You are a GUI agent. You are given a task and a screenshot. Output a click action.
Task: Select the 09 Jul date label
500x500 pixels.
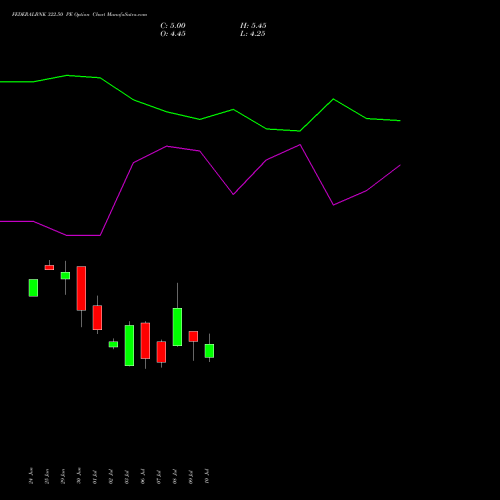(x=191, y=477)
